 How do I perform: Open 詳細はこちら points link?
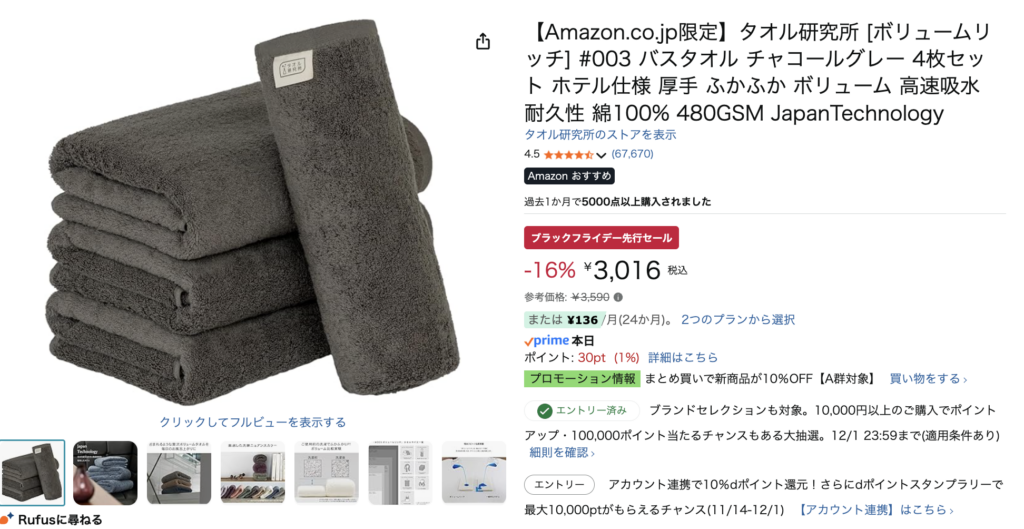(x=682, y=358)
